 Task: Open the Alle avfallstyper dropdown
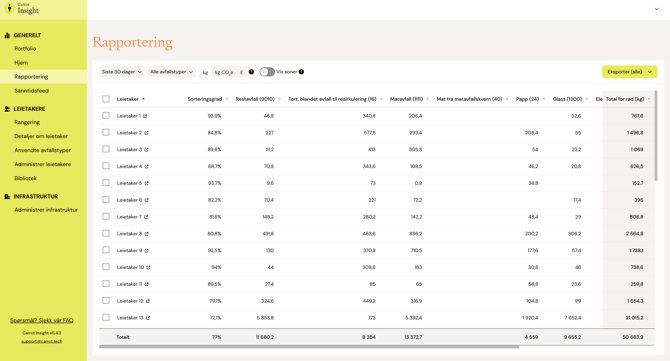pyautogui.click(x=171, y=72)
